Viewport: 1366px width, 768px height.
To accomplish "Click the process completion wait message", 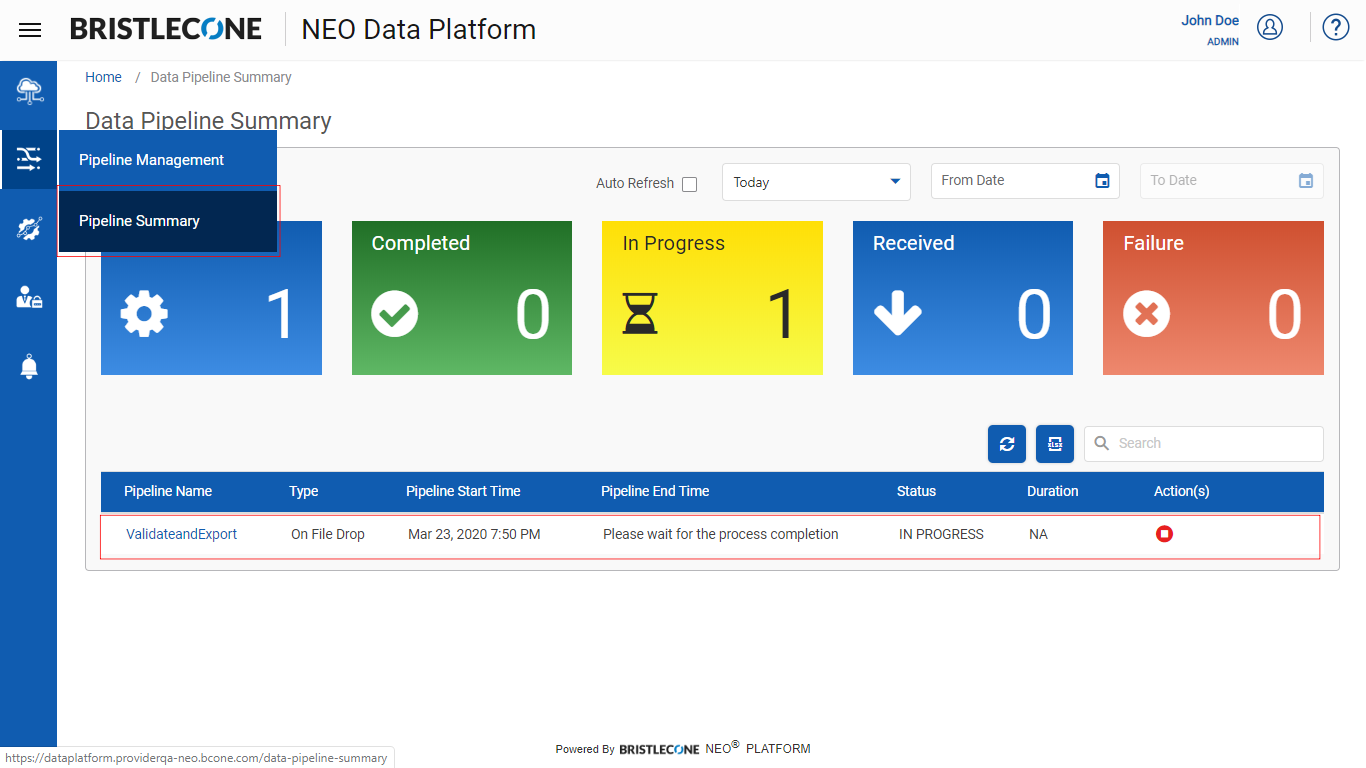I will tap(721, 534).
